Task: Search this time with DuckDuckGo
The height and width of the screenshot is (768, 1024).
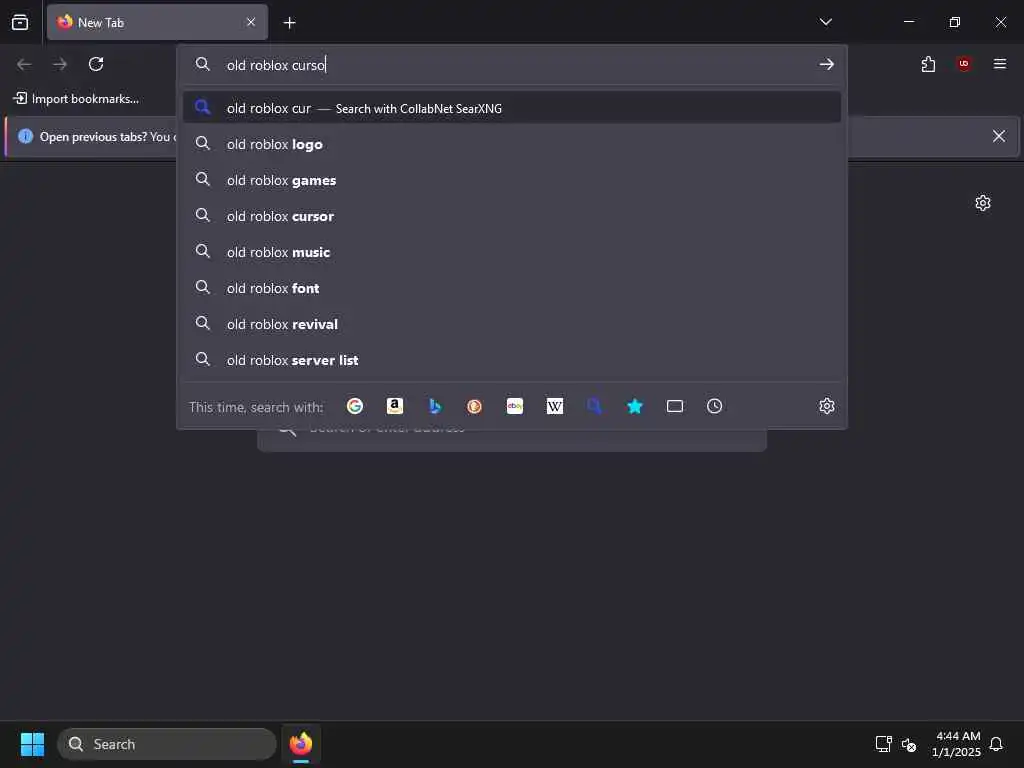Action: click(x=475, y=406)
